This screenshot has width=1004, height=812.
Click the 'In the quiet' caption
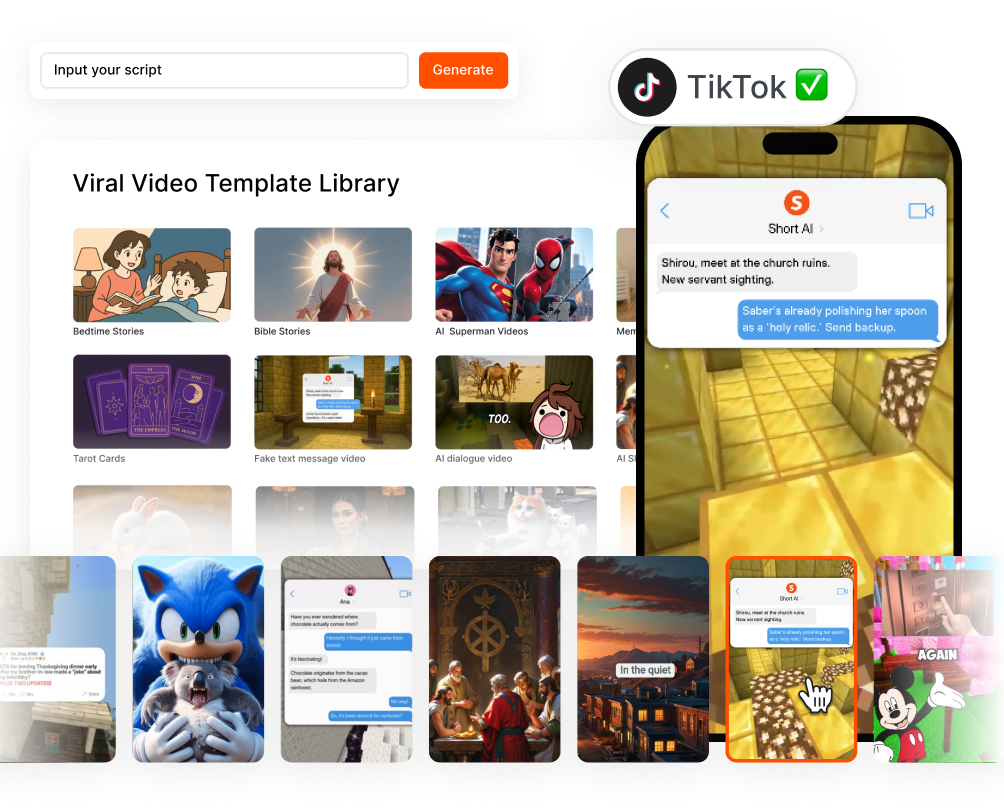pos(645,670)
